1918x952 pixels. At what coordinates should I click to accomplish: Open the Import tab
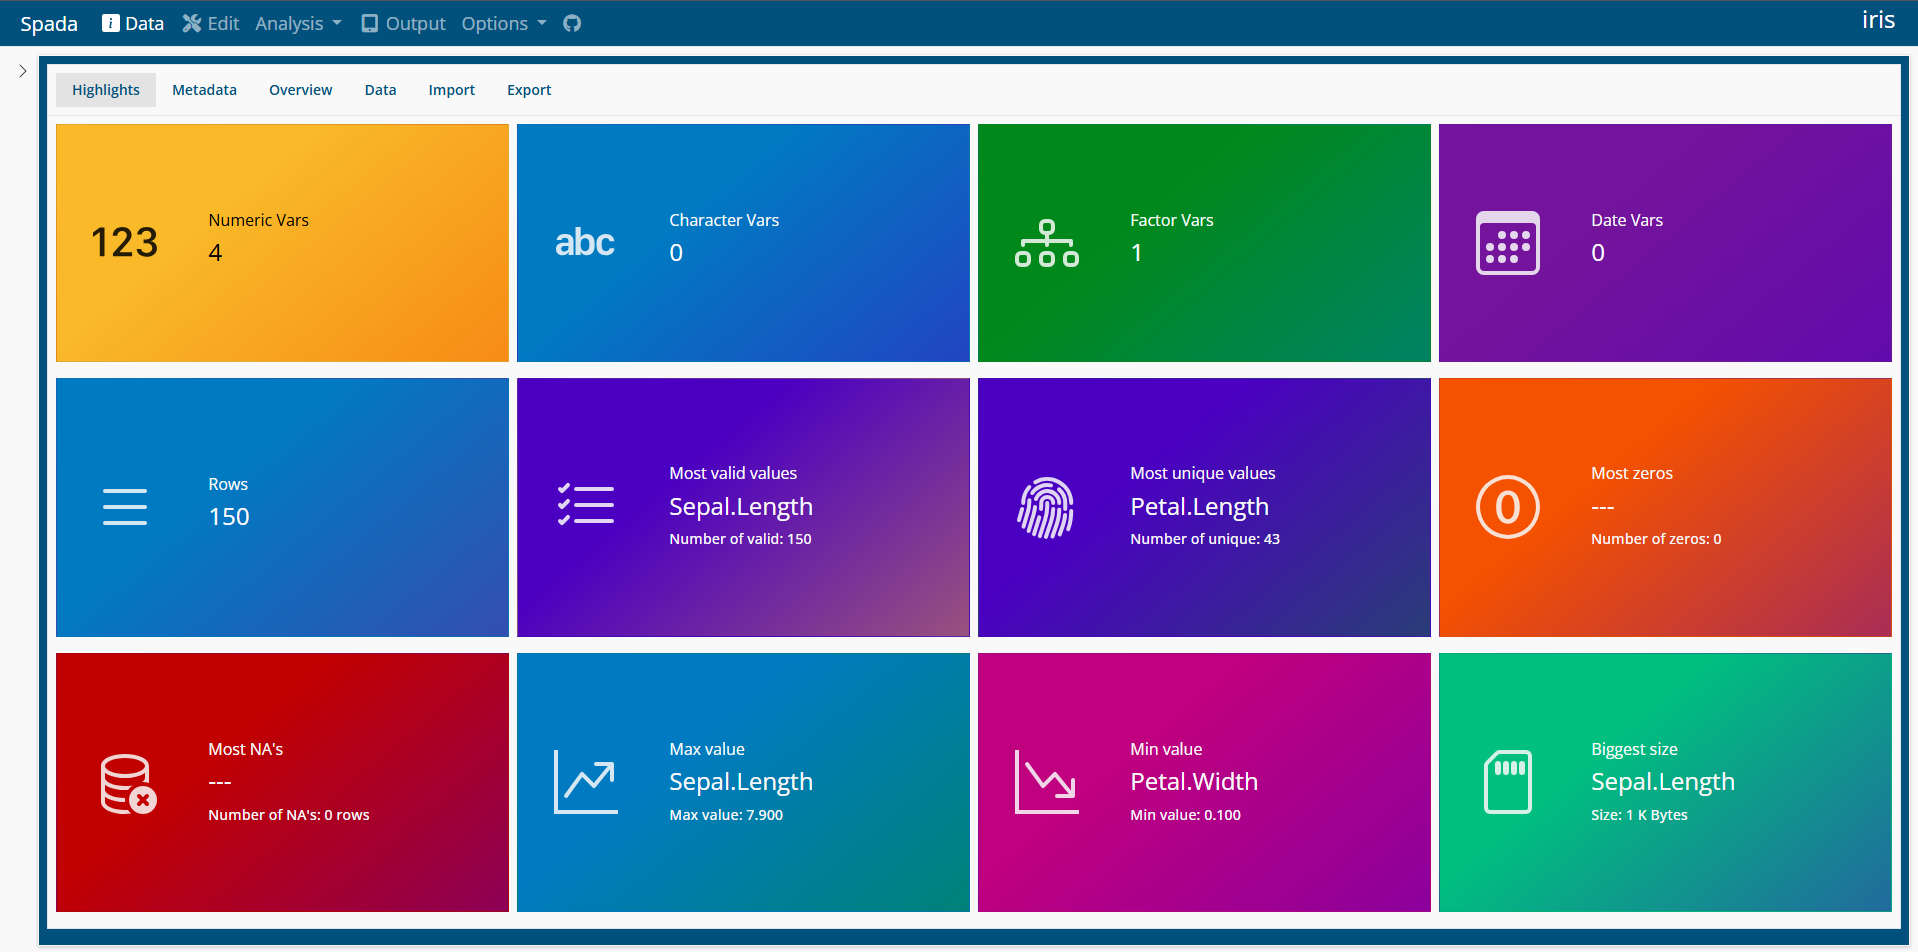click(x=451, y=90)
